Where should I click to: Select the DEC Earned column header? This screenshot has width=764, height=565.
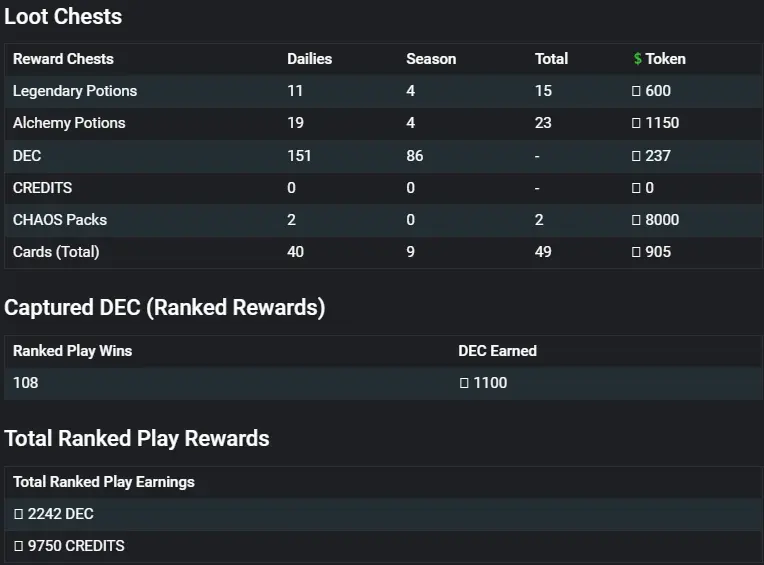pyautogui.click(x=497, y=351)
